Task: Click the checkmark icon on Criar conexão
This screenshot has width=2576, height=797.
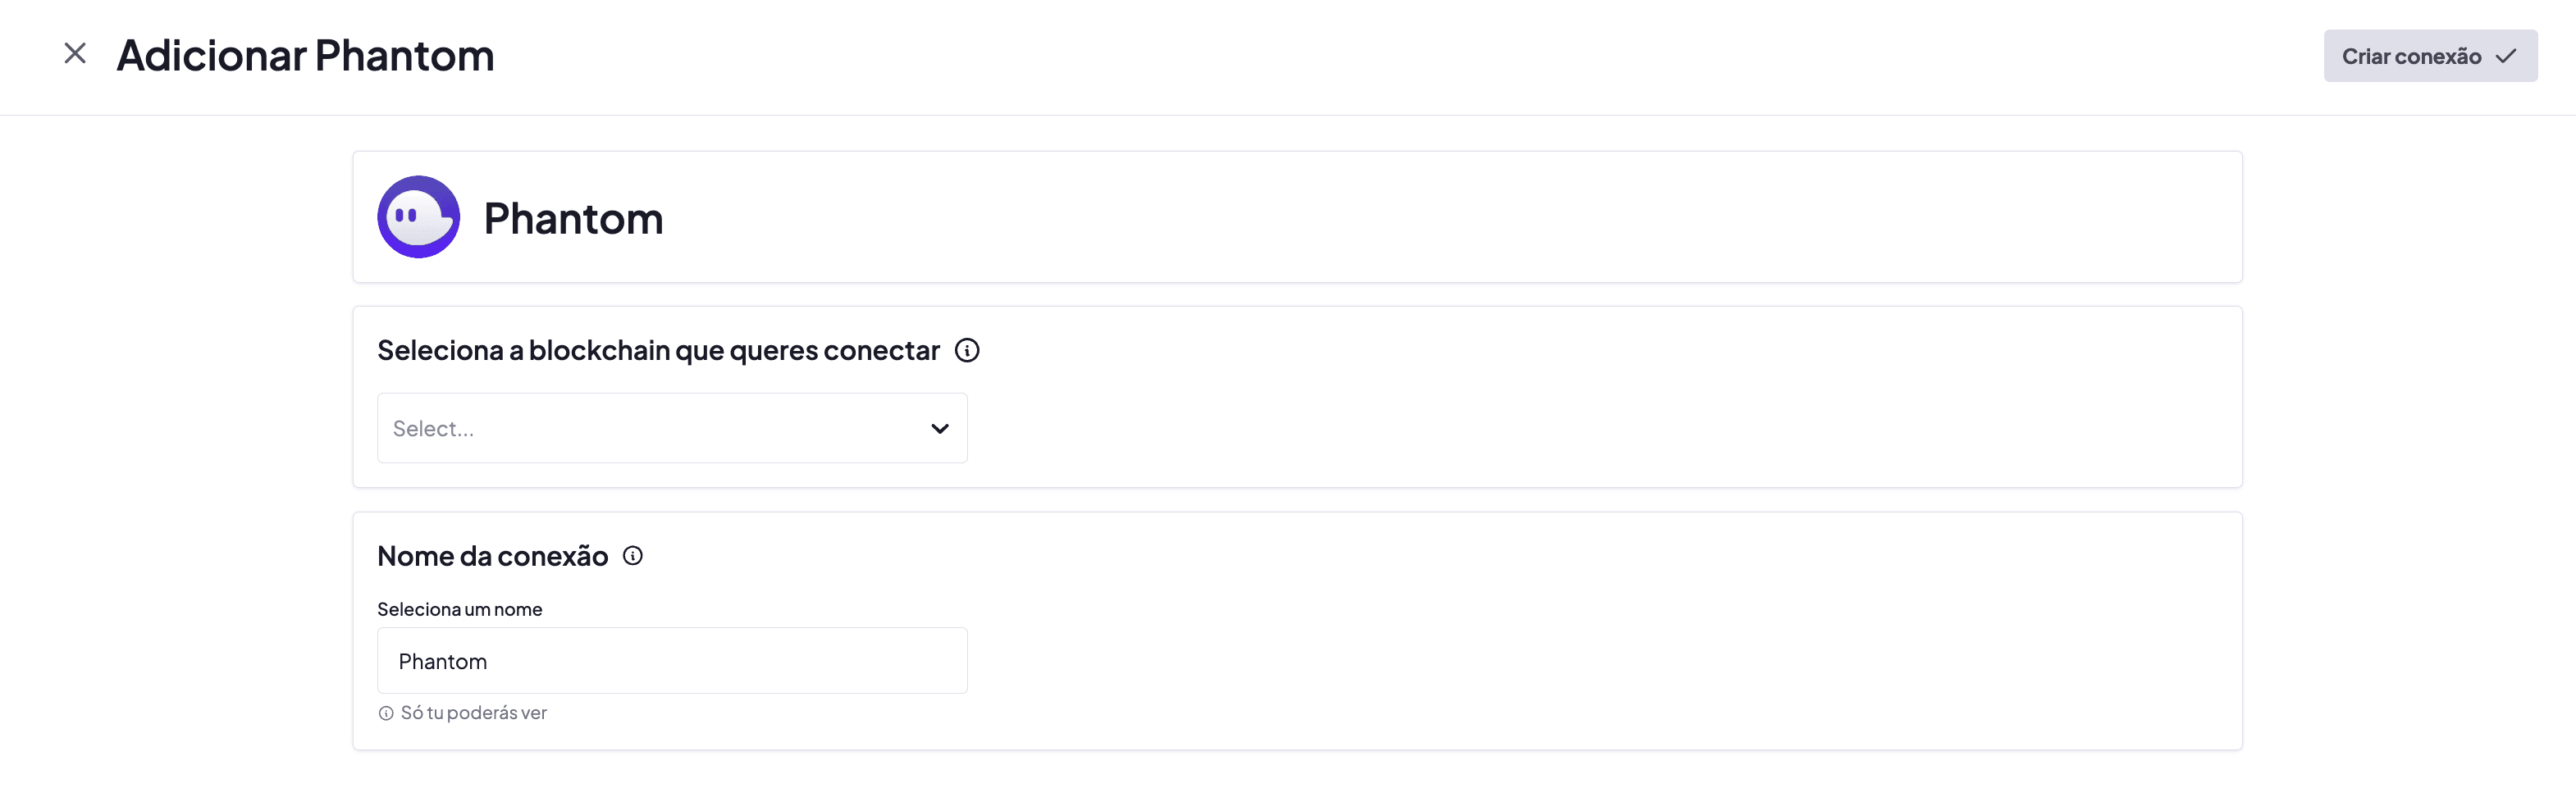Action: coord(2506,56)
